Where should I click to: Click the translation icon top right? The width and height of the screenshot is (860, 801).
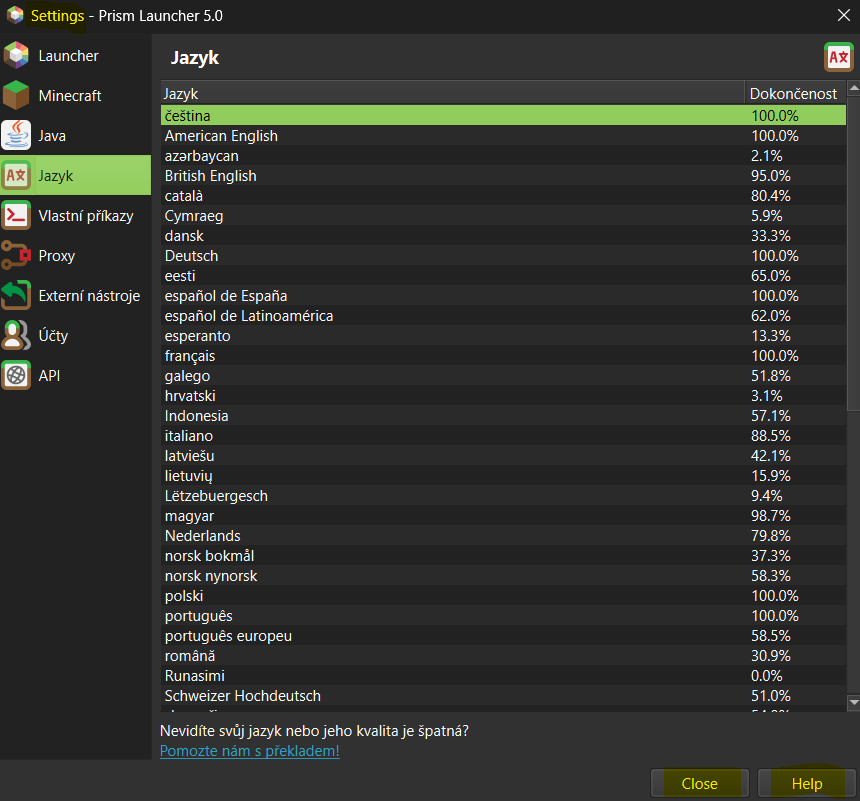[838, 57]
